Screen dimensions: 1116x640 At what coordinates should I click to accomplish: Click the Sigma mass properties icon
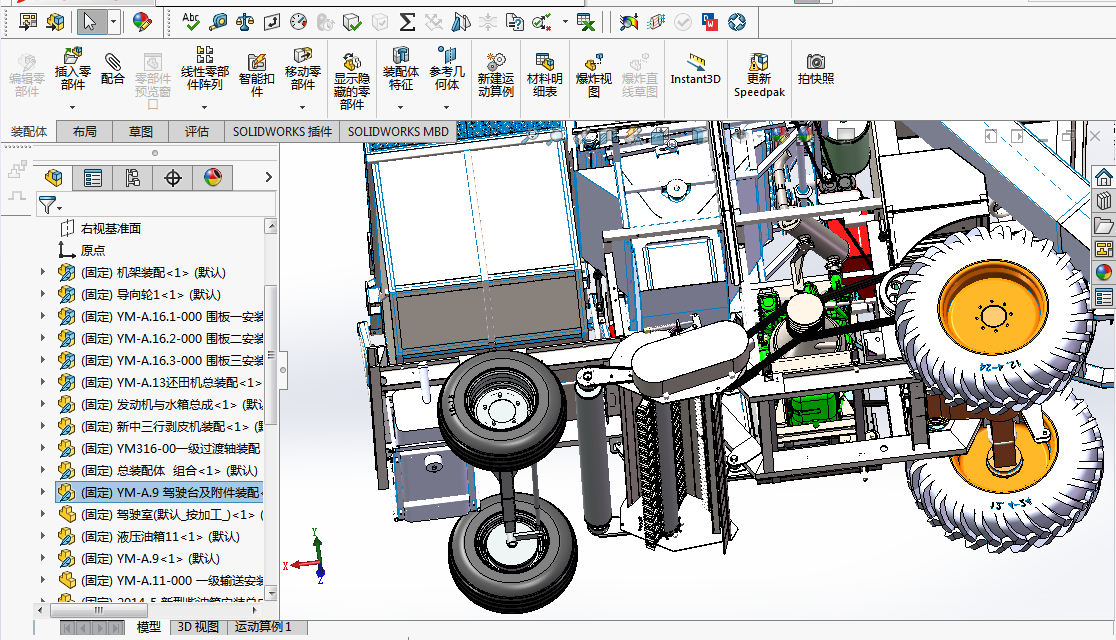407,21
